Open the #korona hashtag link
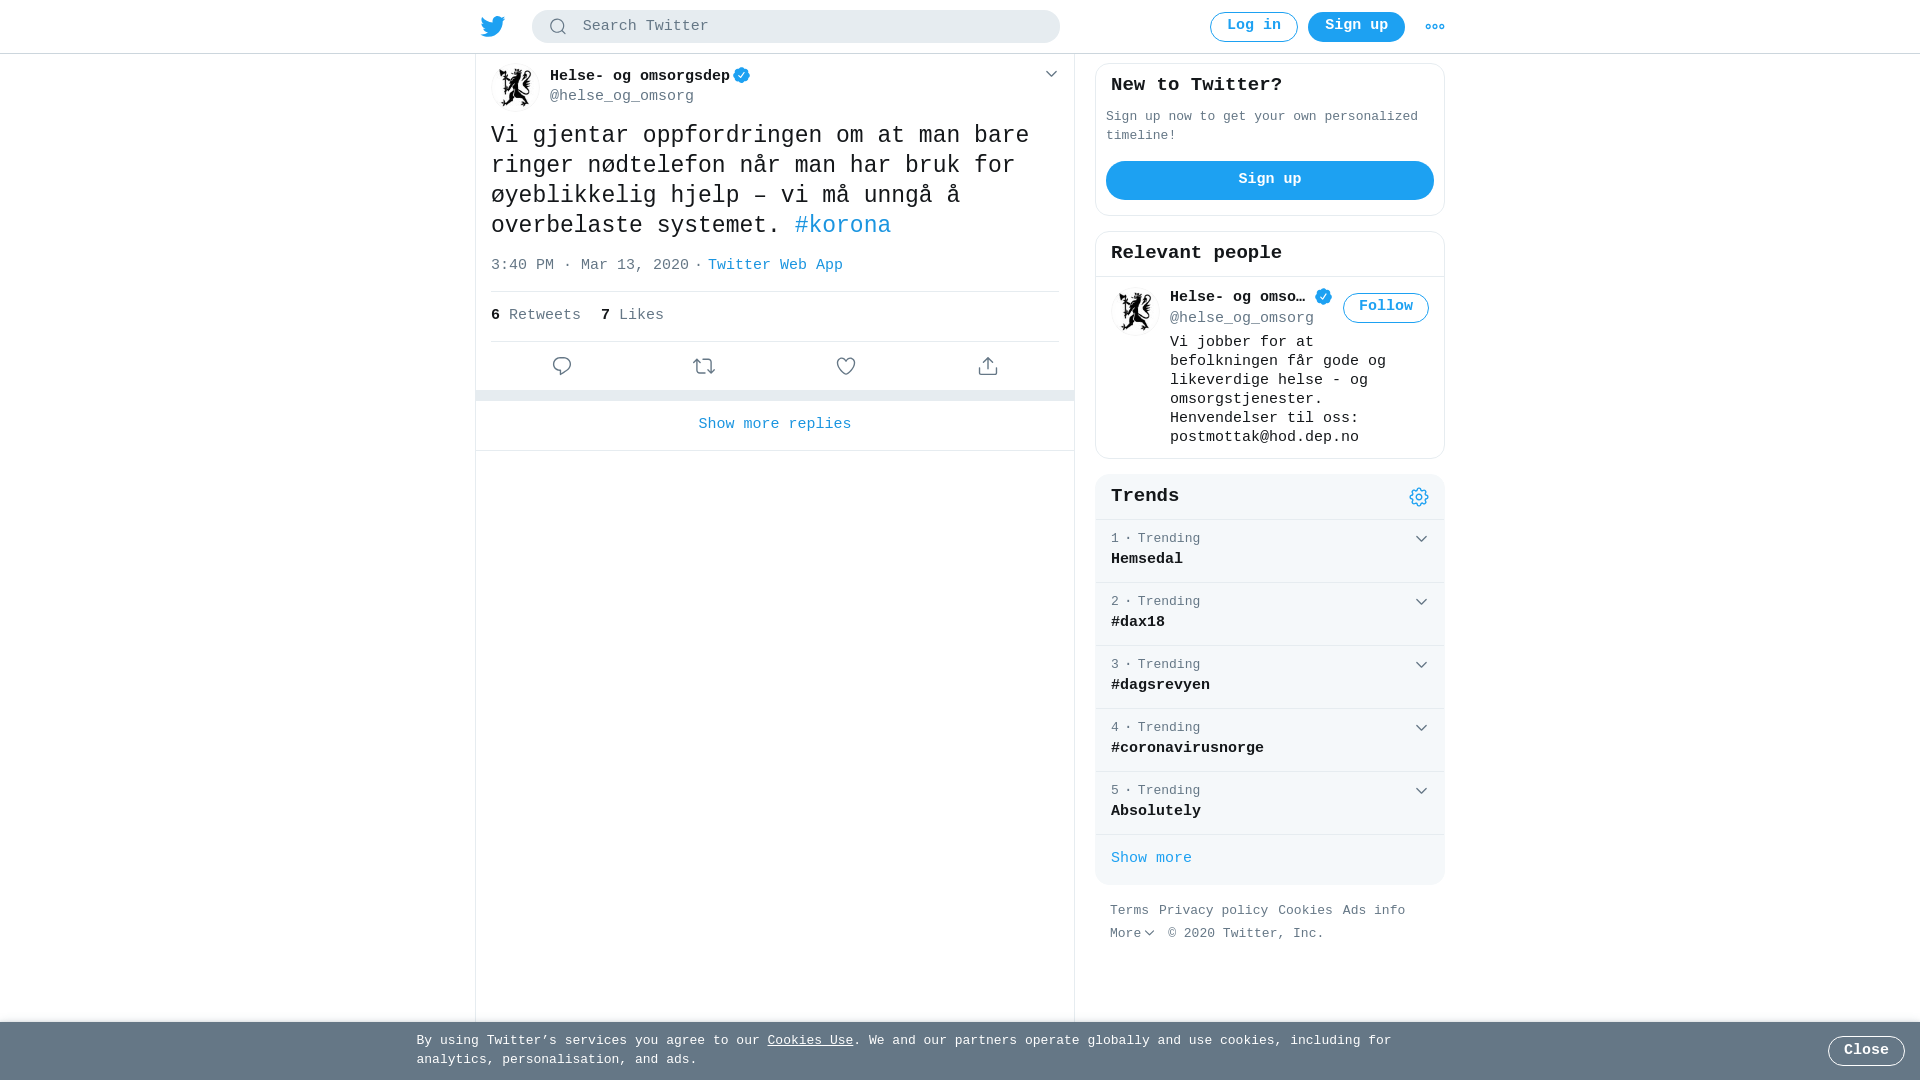This screenshot has height=1080, width=1920. tap(843, 226)
